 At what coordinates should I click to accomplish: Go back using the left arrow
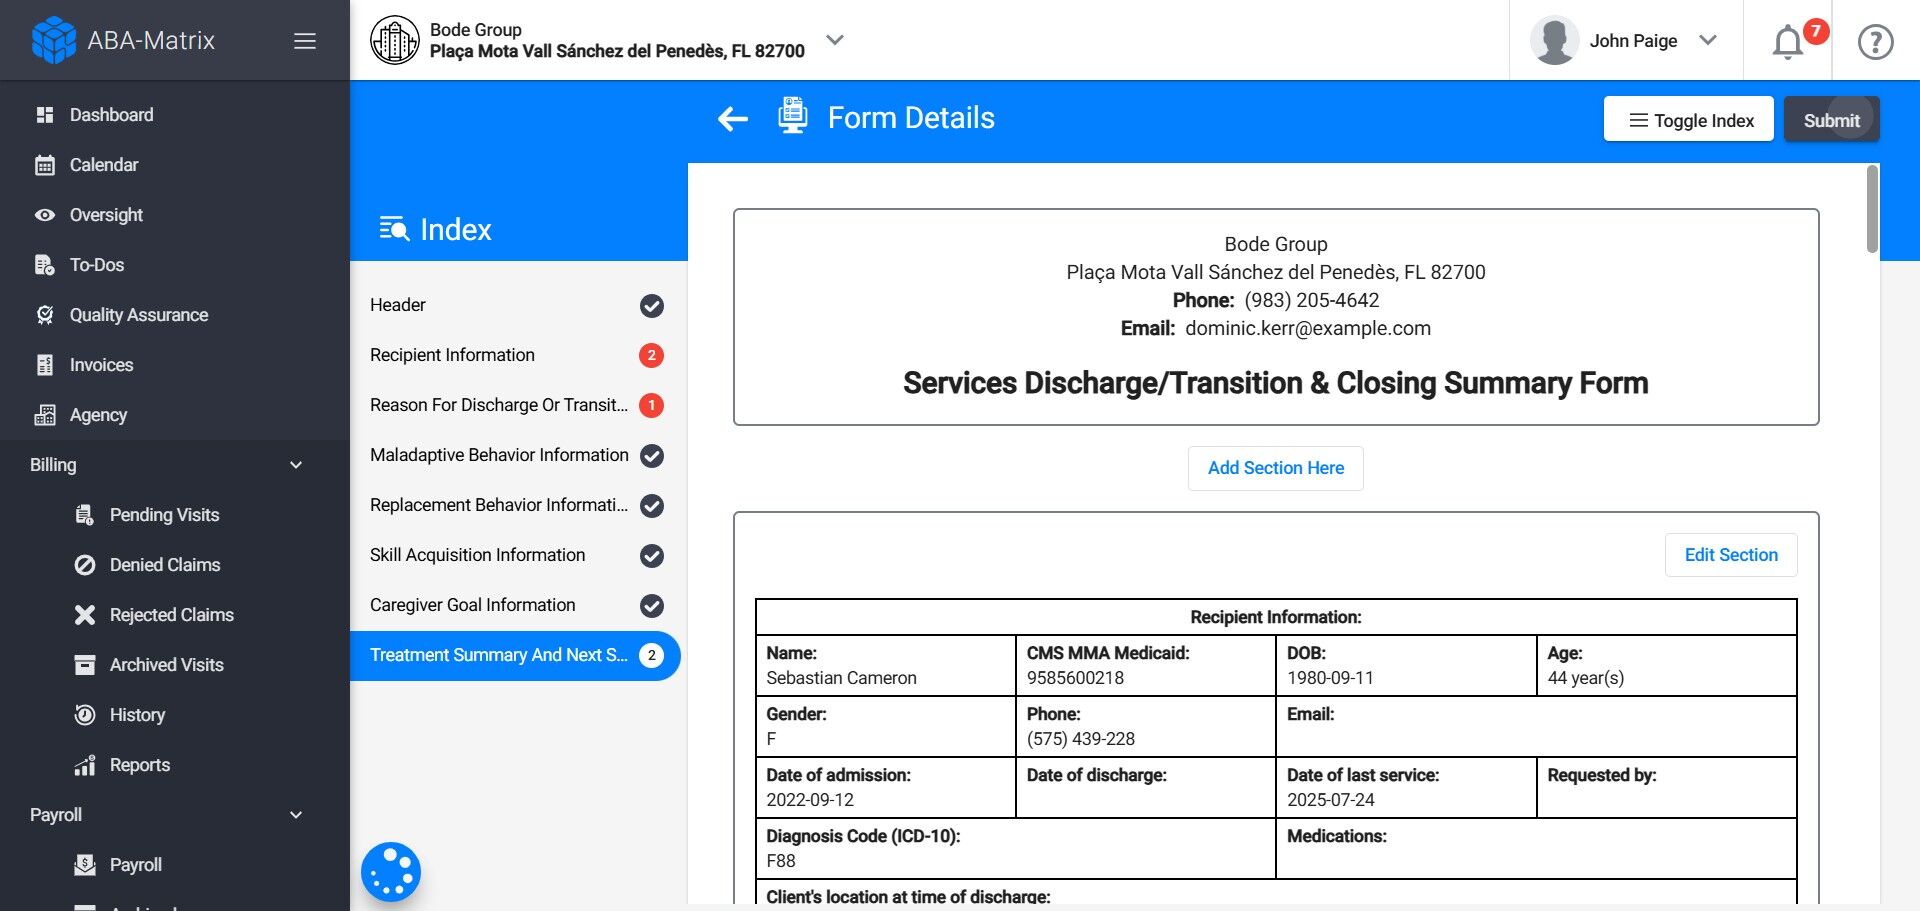pyautogui.click(x=733, y=120)
